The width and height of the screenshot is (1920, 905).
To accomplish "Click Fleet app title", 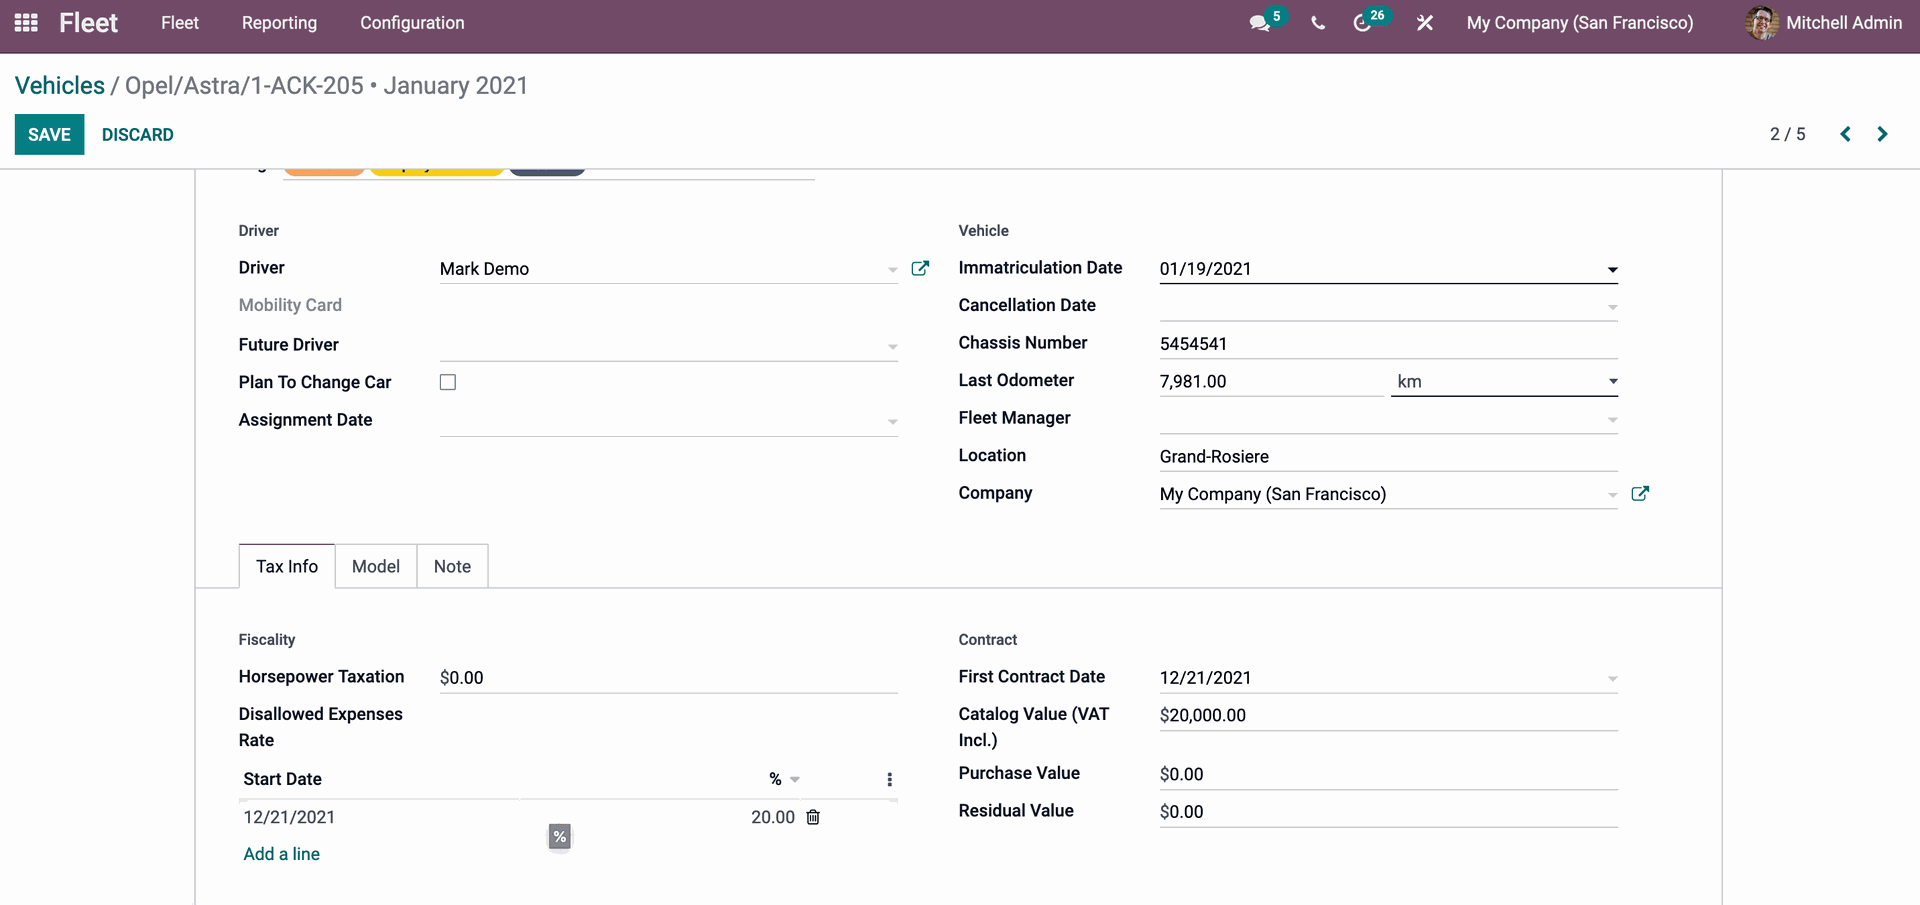I will (x=88, y=22).
